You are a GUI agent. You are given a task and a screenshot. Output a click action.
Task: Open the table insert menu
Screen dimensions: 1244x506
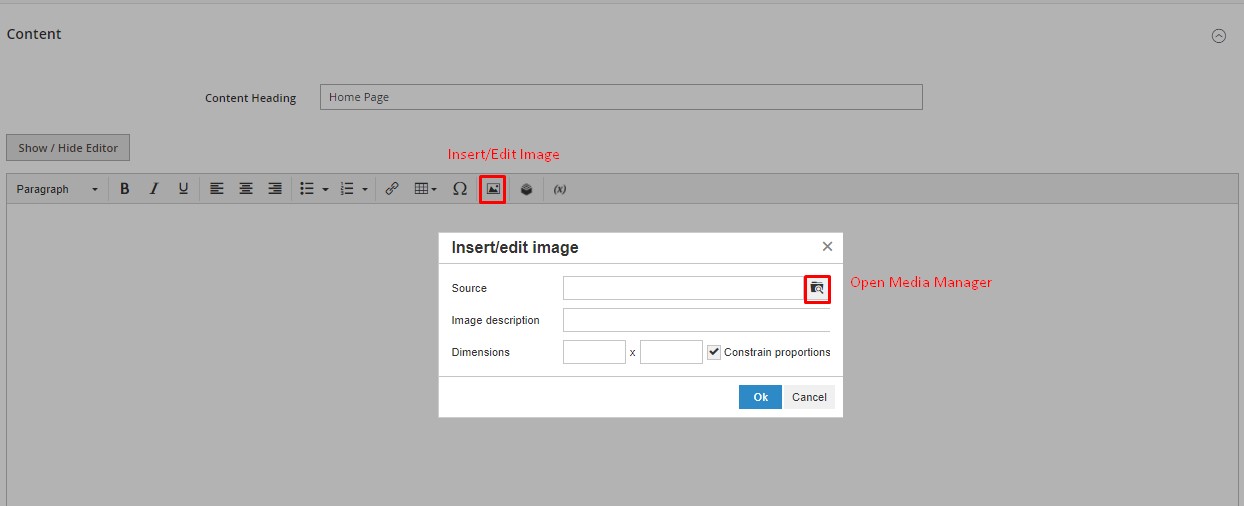coord(426,189)
